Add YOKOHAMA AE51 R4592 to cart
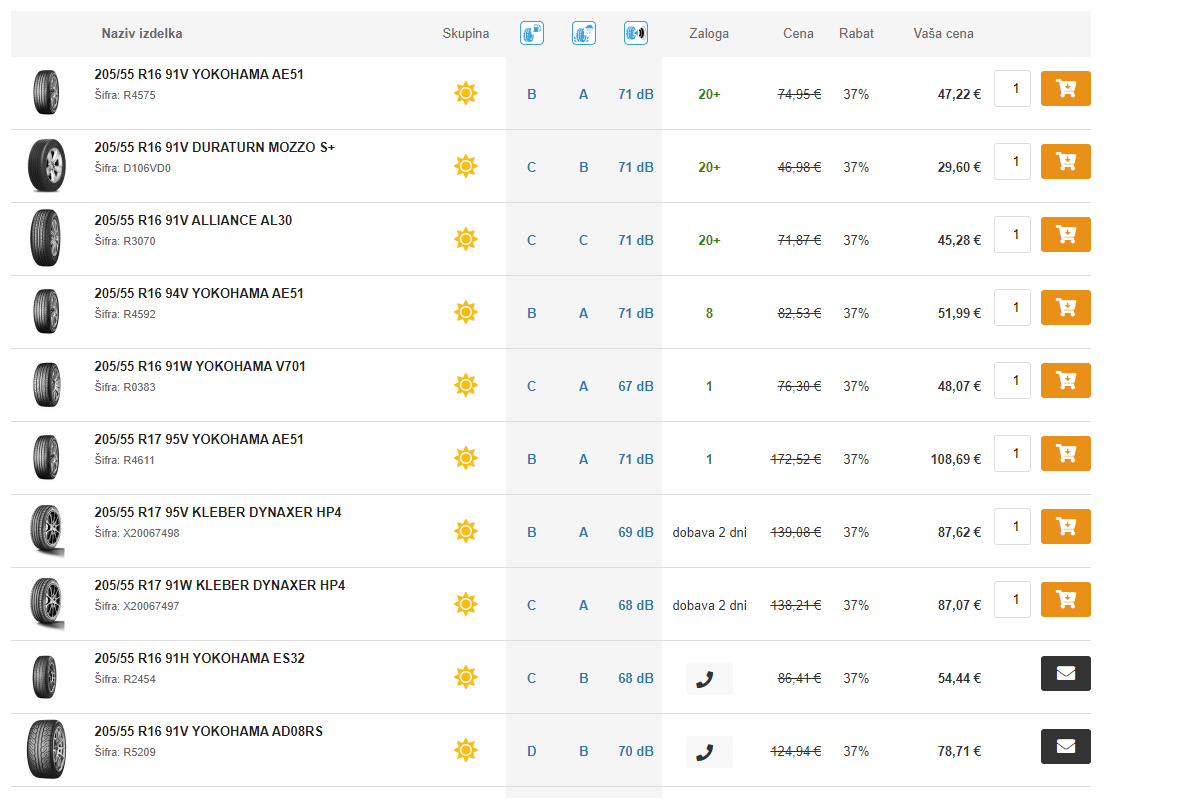The height and width of the screenshot is (800, 1200). (x=1066, y=307)
